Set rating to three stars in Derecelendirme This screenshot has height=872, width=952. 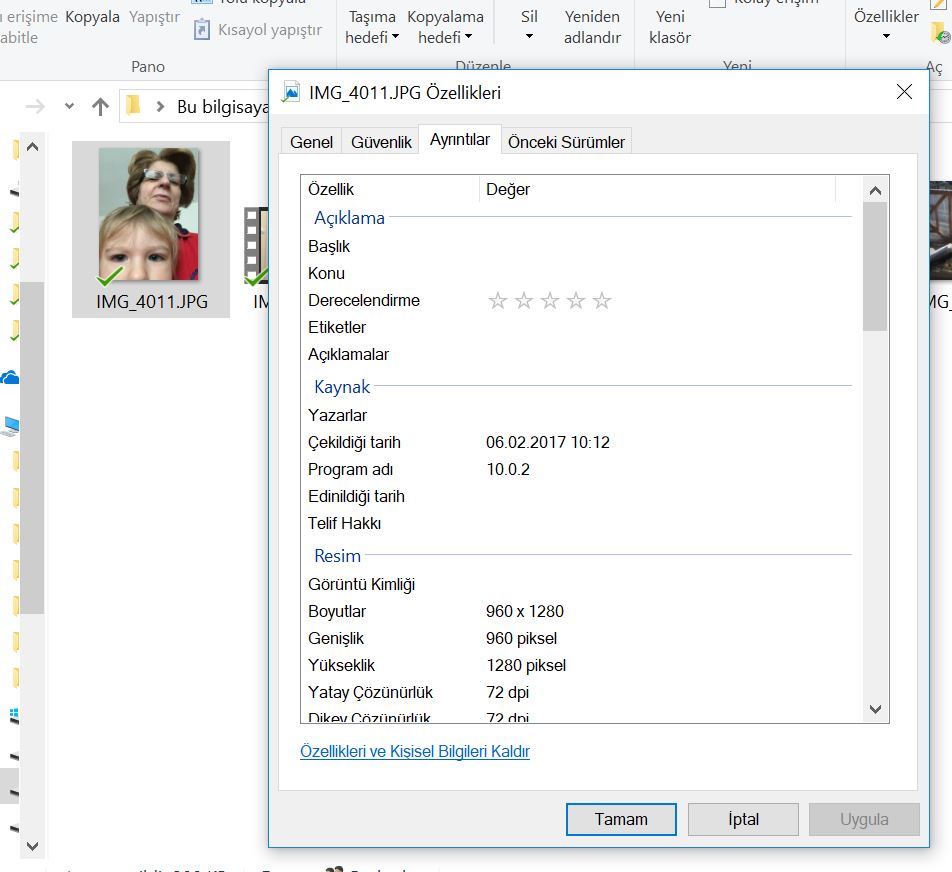[549, 300]
